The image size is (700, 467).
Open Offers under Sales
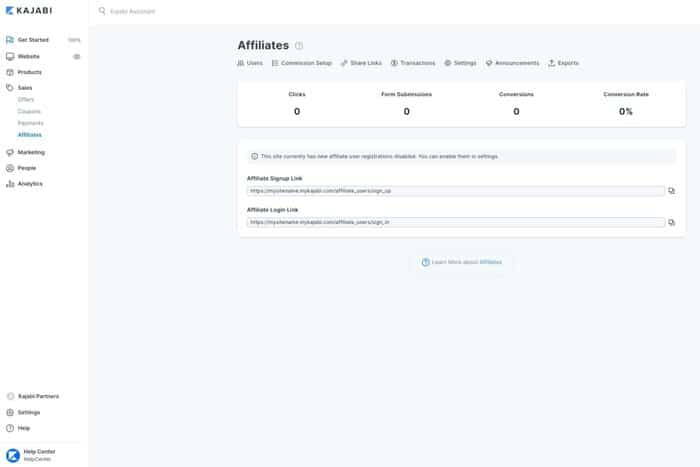coord(26,99)
